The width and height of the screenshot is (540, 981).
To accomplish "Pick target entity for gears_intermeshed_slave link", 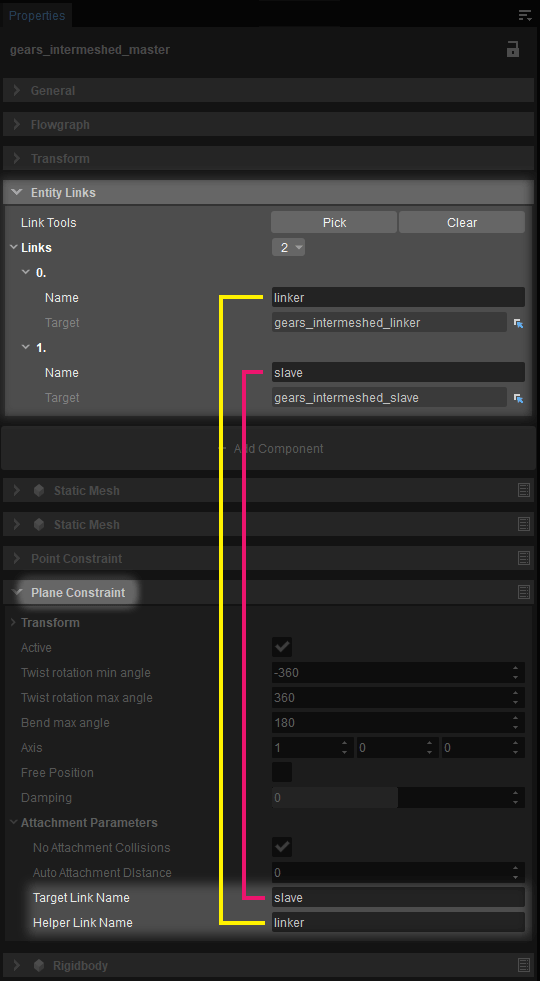I will 518,398.
